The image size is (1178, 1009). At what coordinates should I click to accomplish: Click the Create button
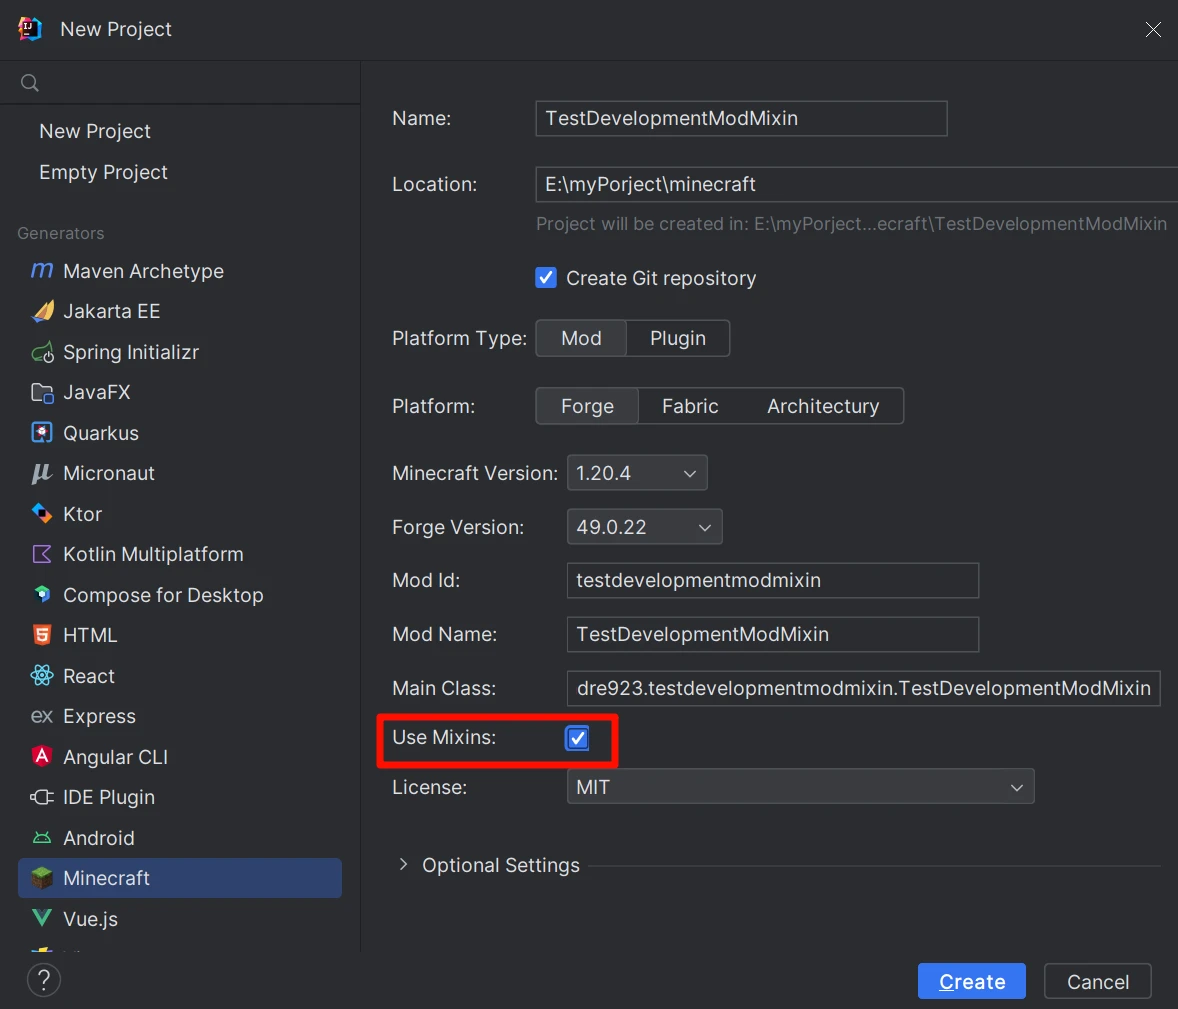click(972, 982)
